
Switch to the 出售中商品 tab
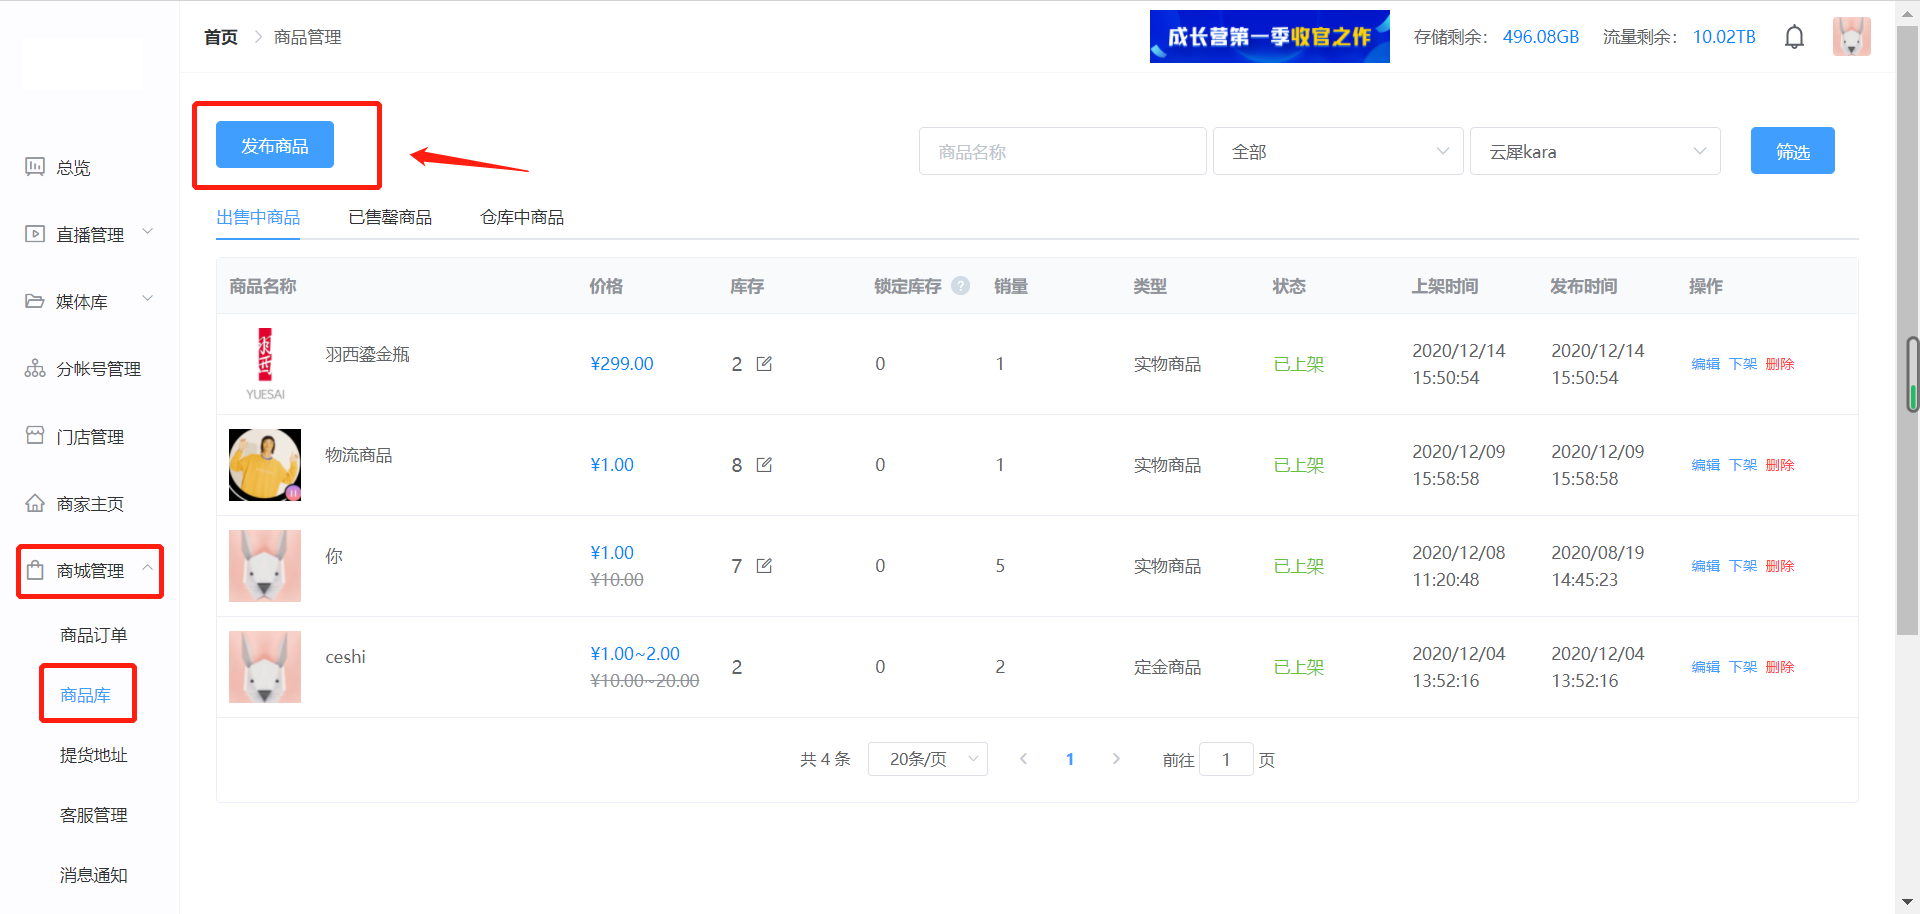click(258, 217)
